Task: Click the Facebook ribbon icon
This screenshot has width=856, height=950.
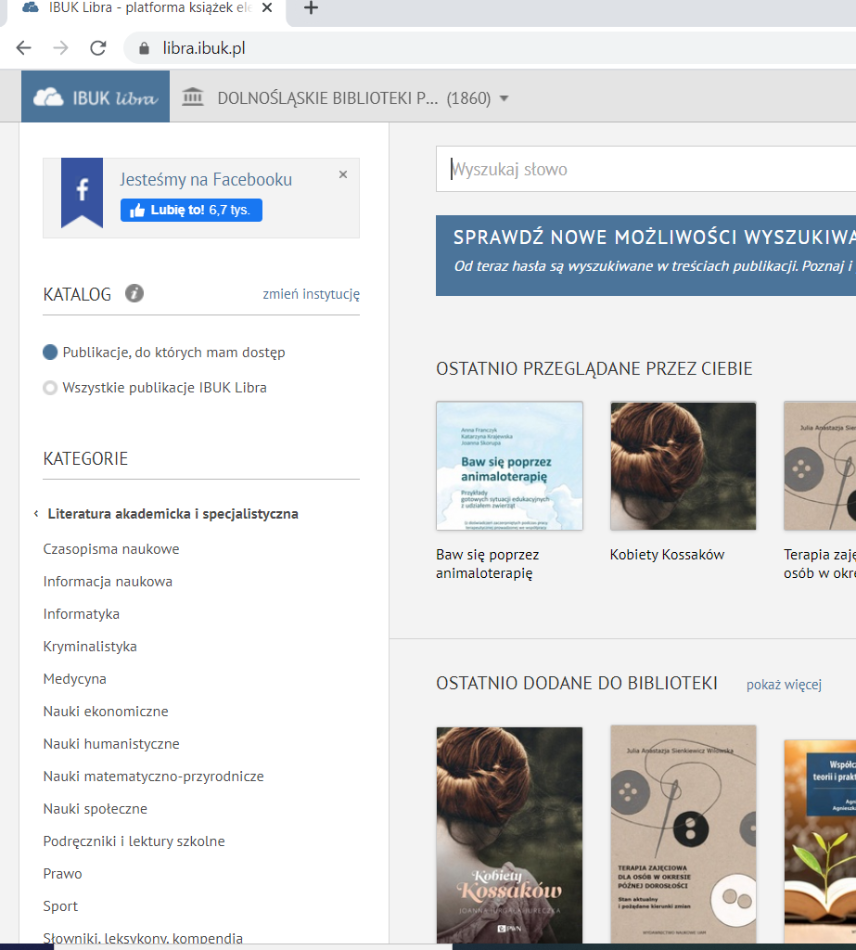Action: coord(82,192)
